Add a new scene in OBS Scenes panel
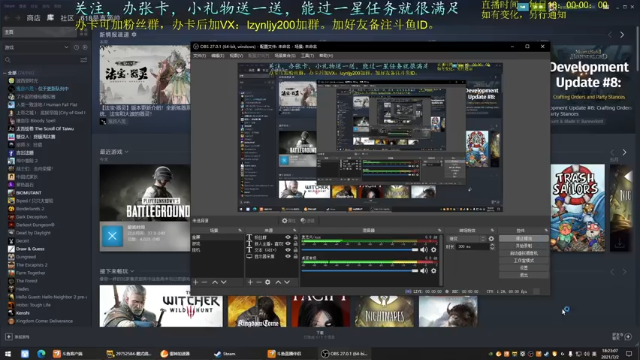640x360 pixels. point(196,282)
